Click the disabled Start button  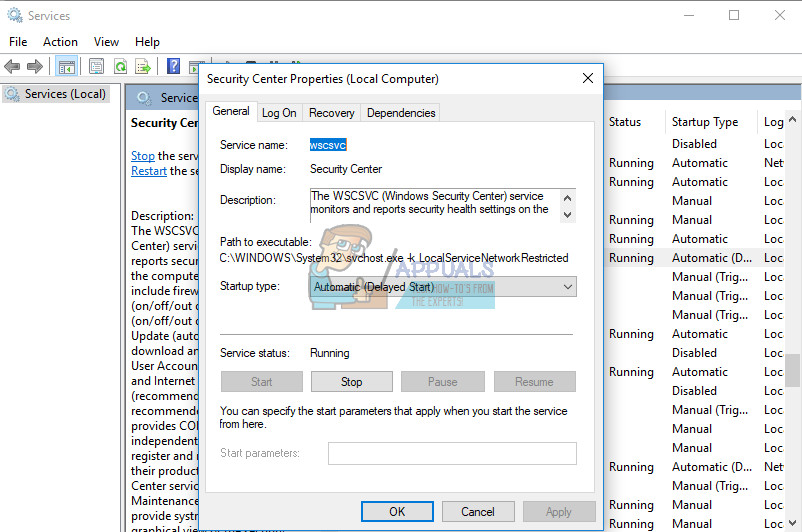click(x=261, y=382)
